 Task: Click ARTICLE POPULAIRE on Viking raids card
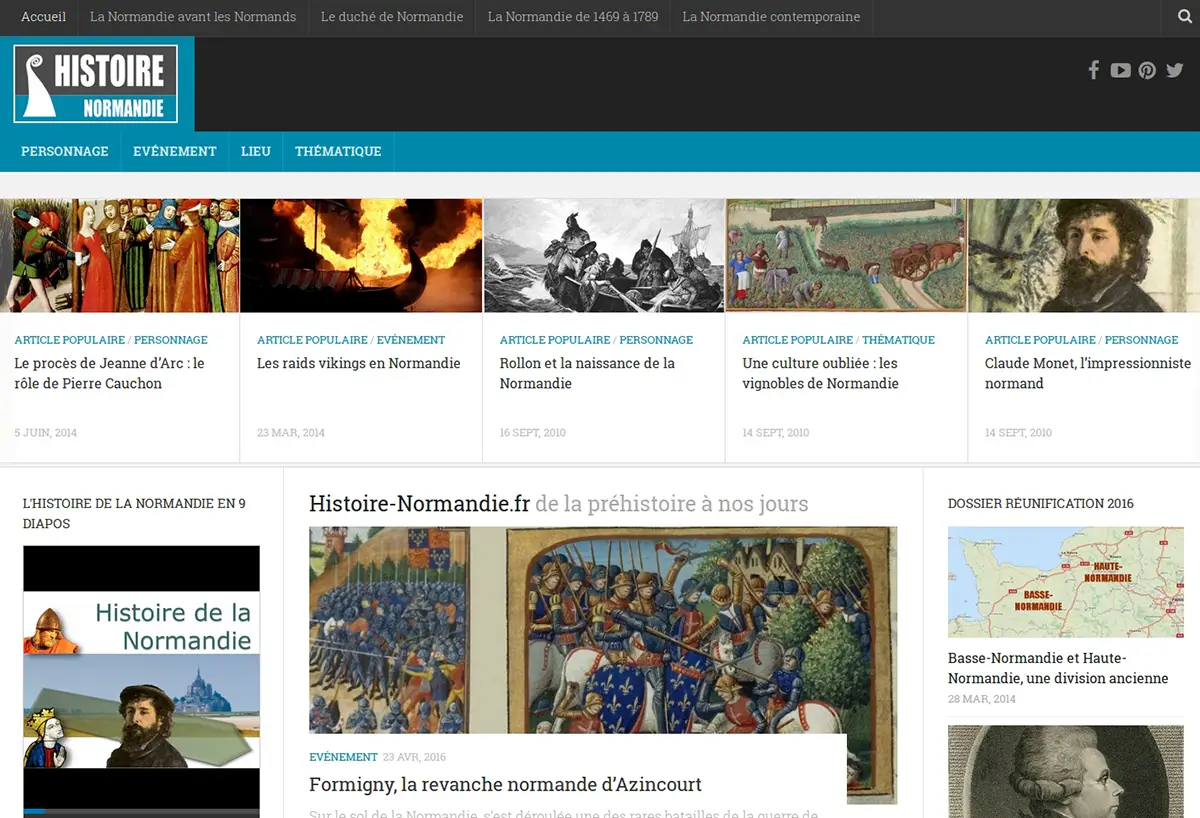(312, 340)
